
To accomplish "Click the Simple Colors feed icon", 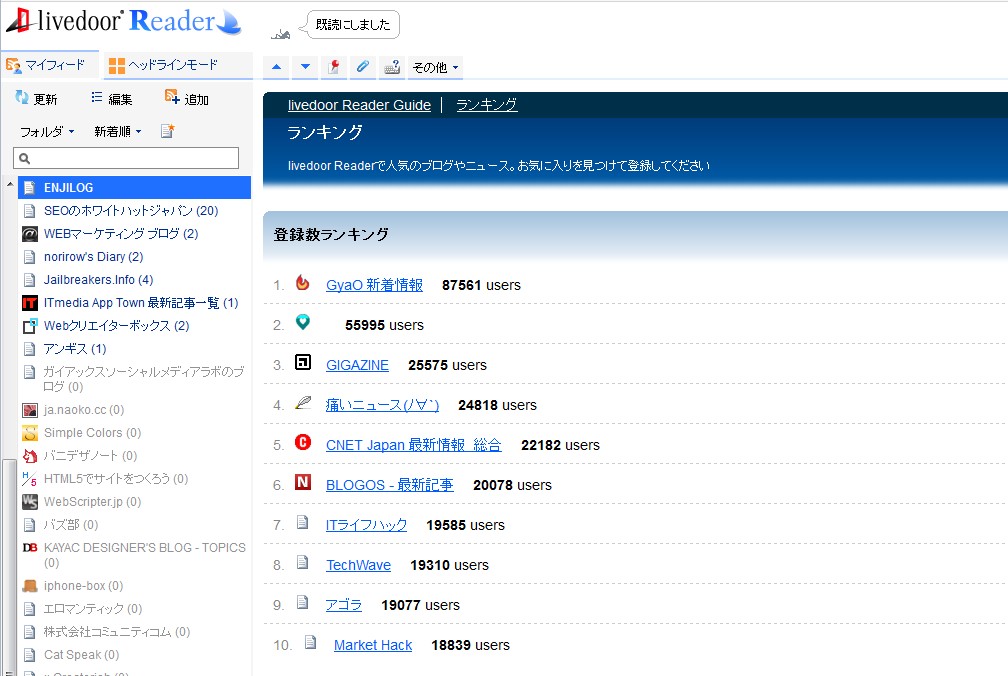I will (x=30, y=433).
